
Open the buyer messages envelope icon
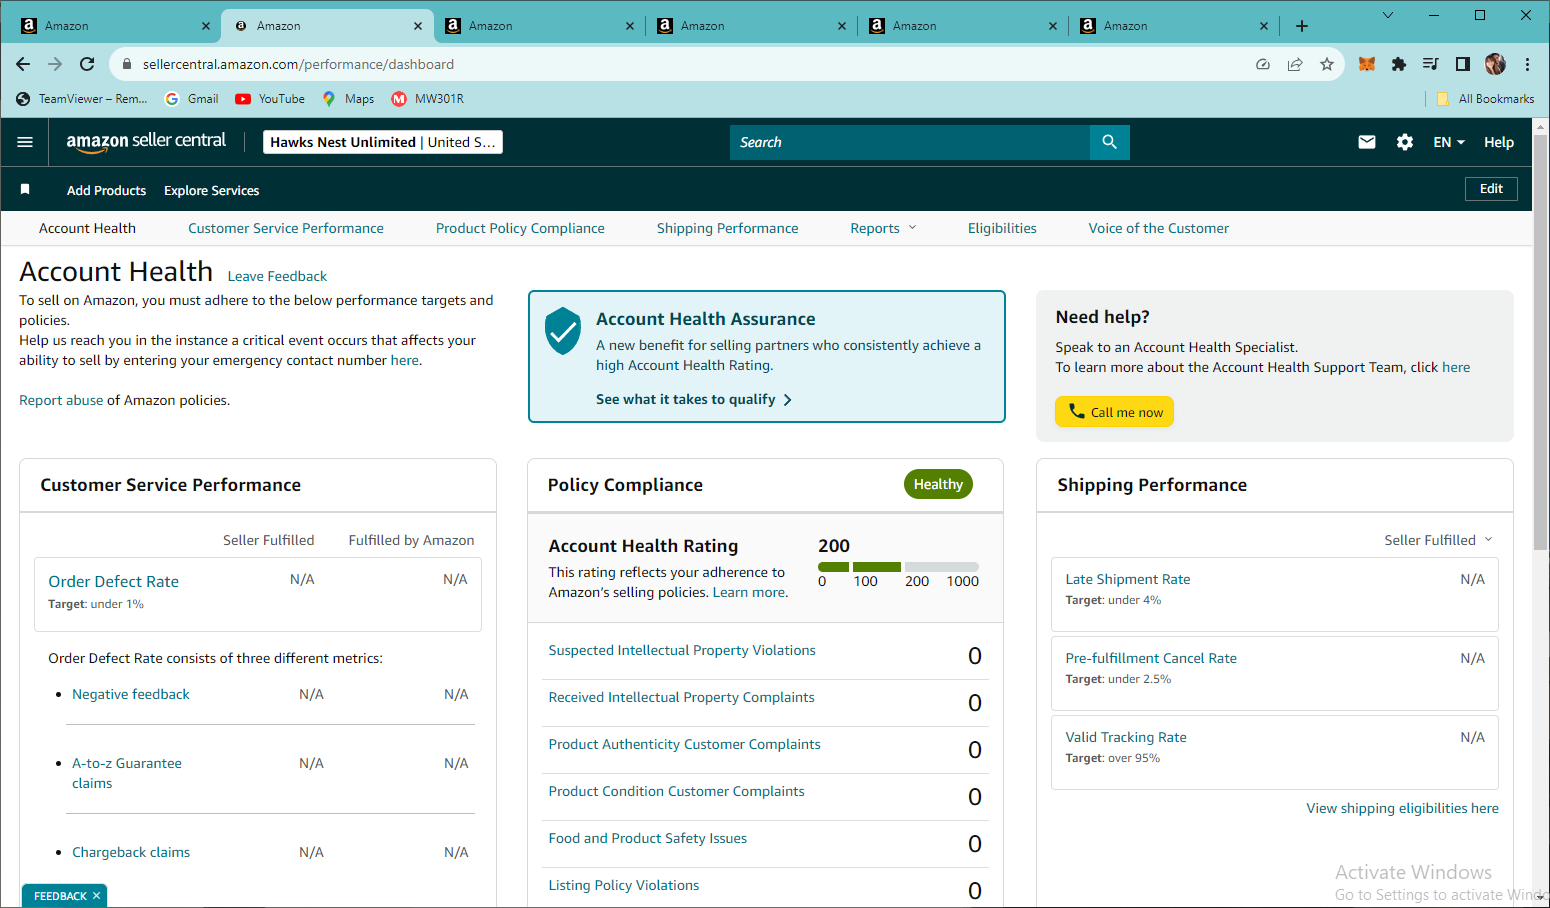pyautogui.click(x=1366, y=142)
